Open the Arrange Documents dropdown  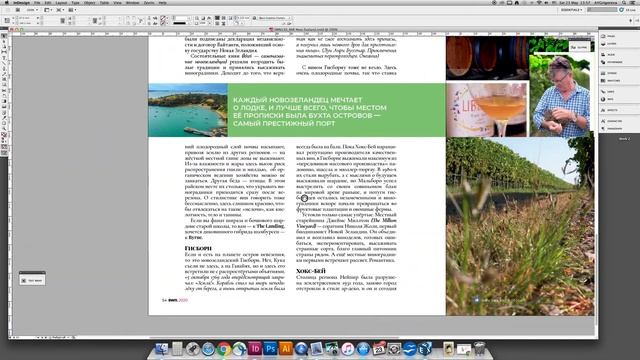click(x=72, y=9)
